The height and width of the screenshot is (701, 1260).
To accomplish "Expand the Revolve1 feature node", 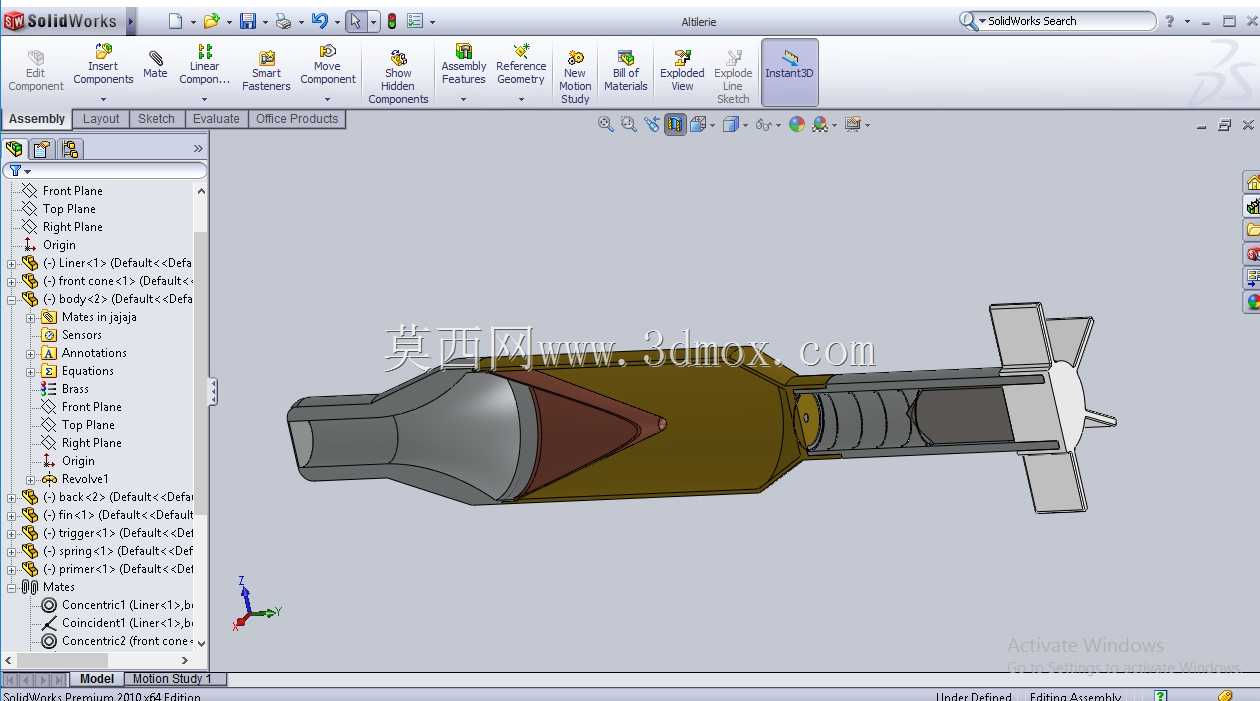I will (30, 479).
